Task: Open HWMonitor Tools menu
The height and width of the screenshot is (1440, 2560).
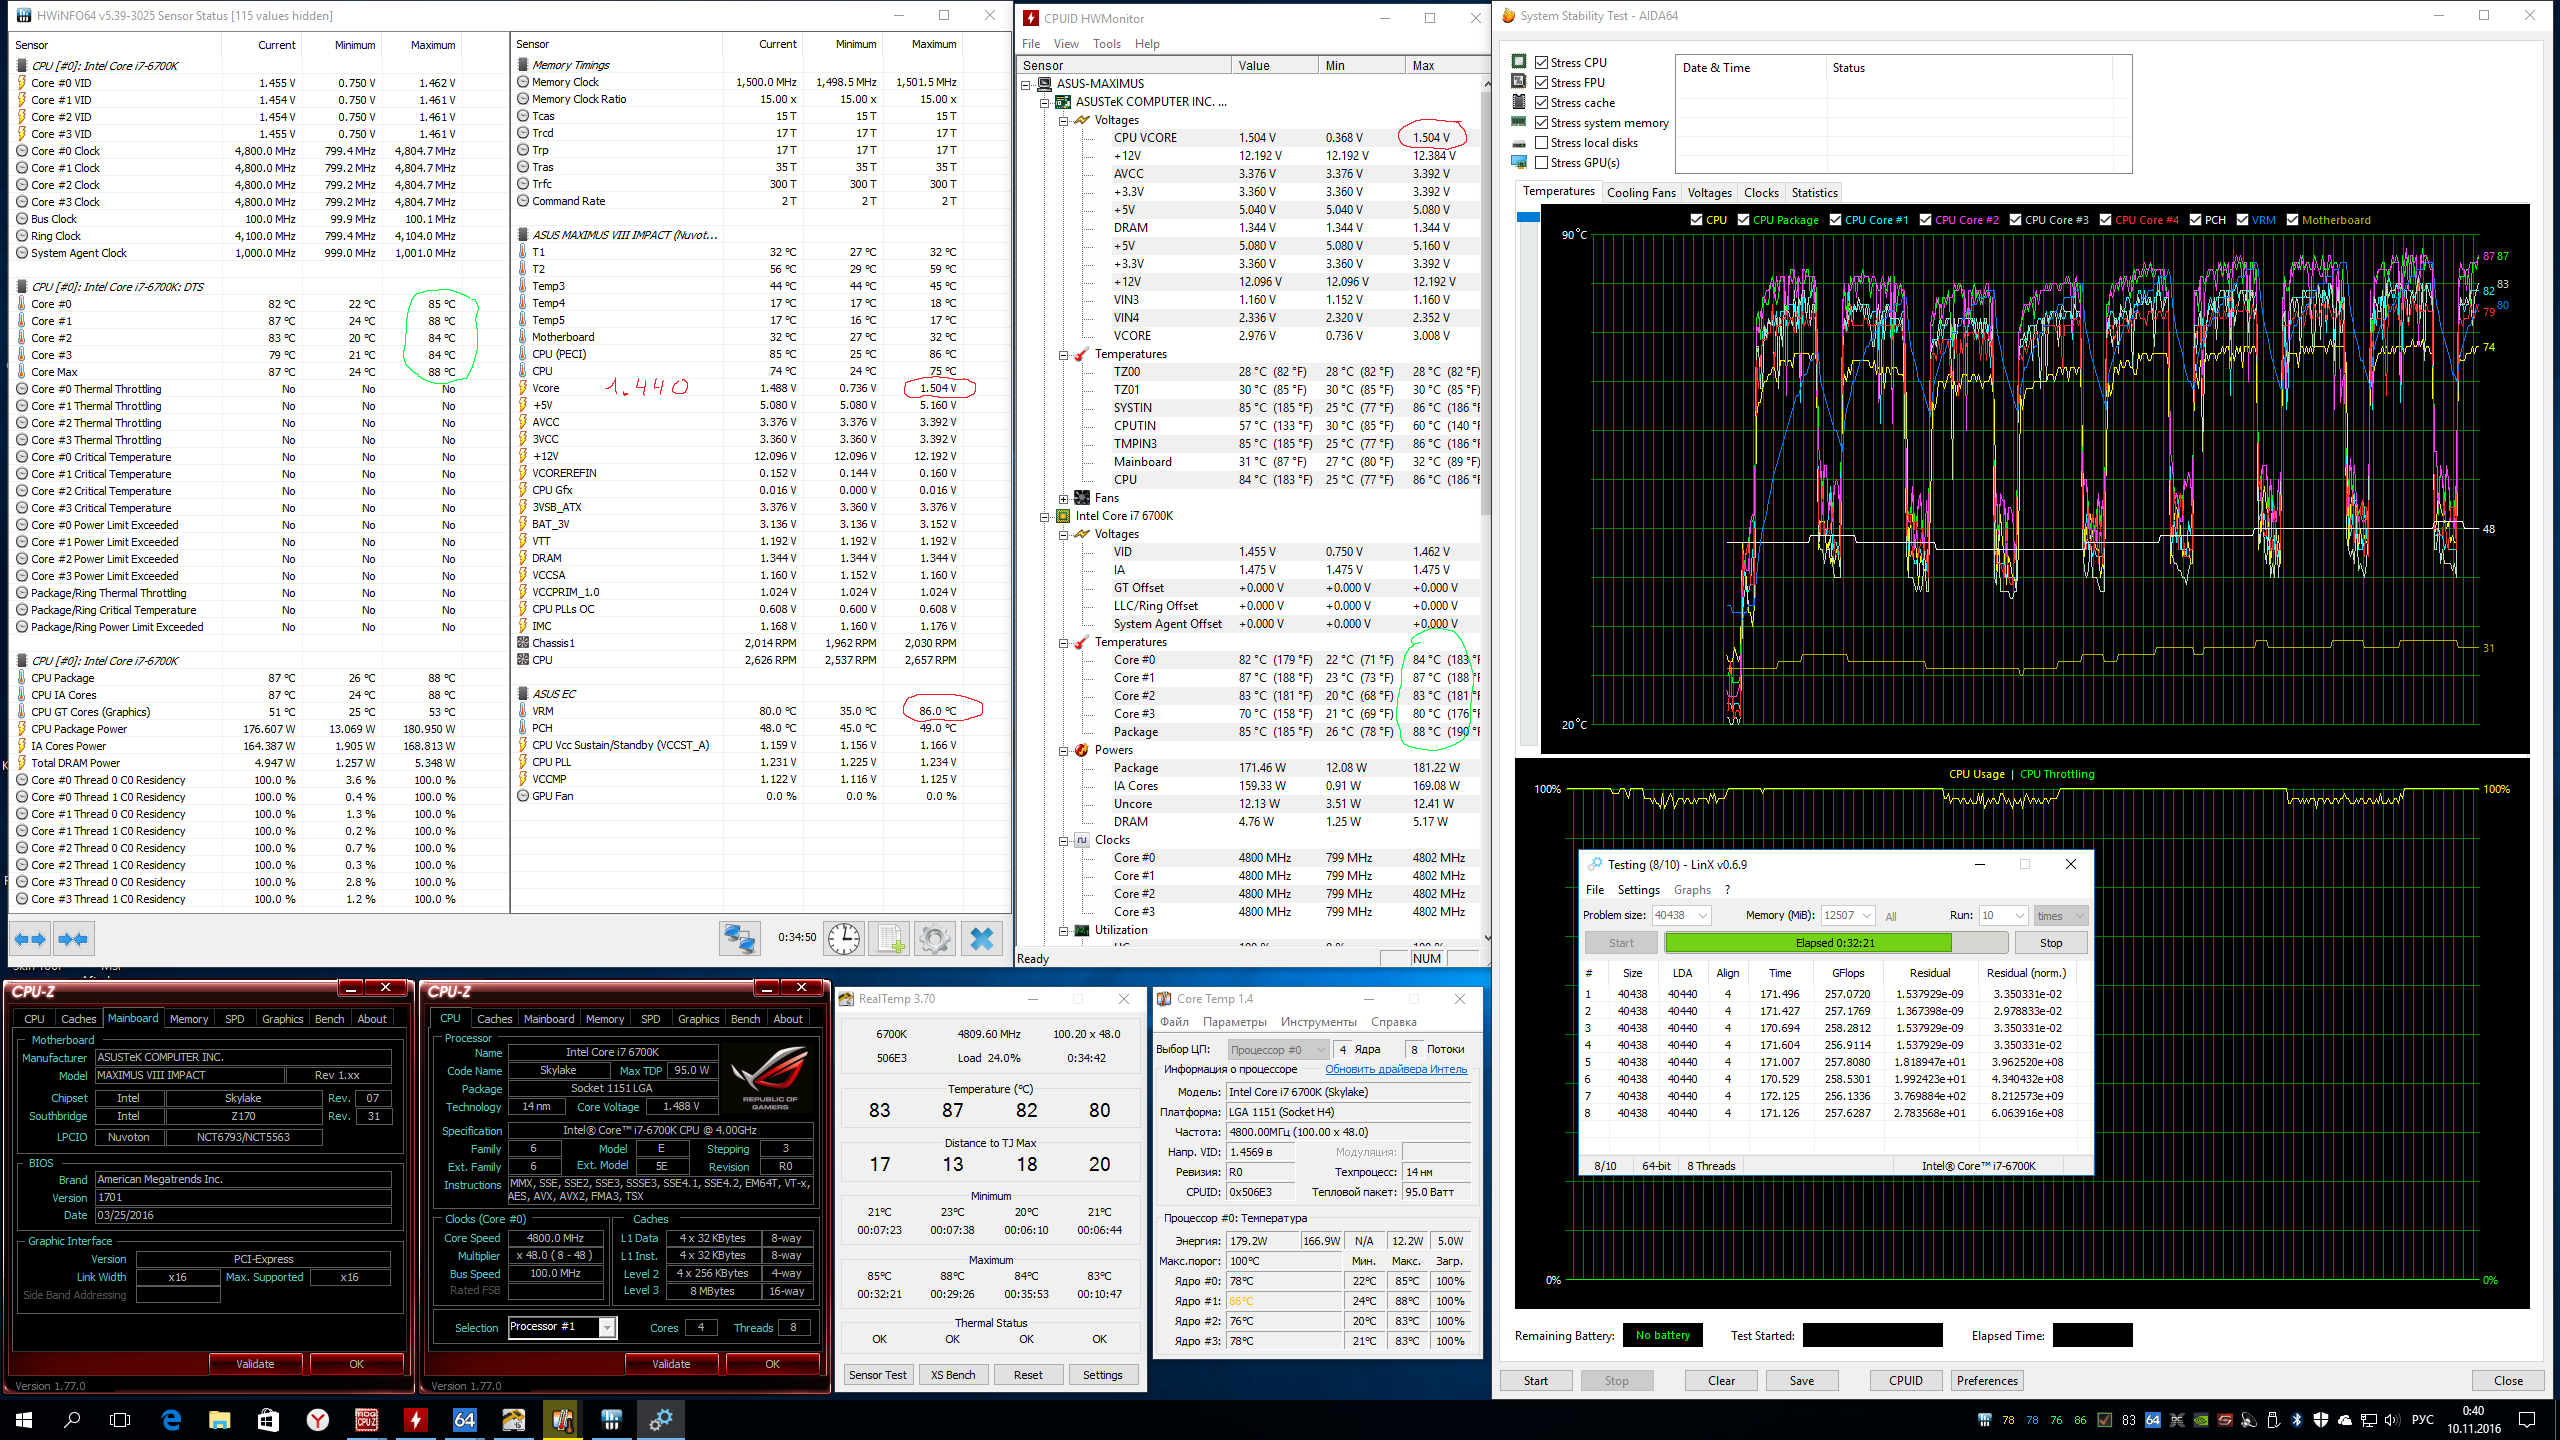Action: 1106,44
